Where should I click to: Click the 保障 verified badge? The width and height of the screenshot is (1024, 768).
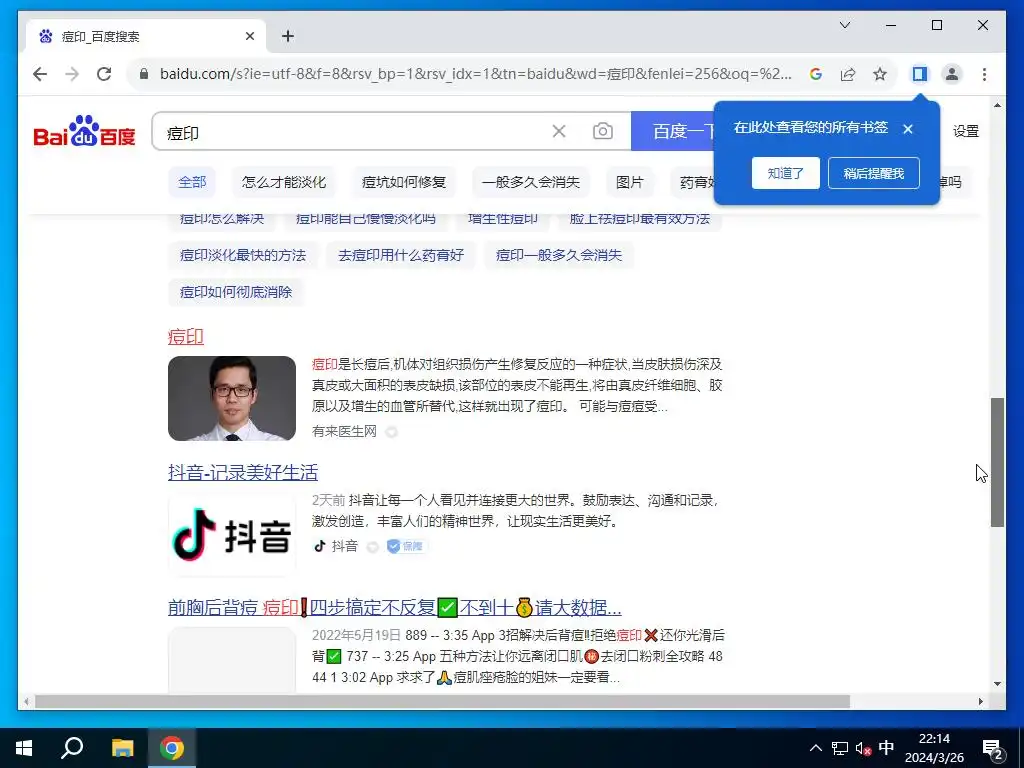(406, 546)
